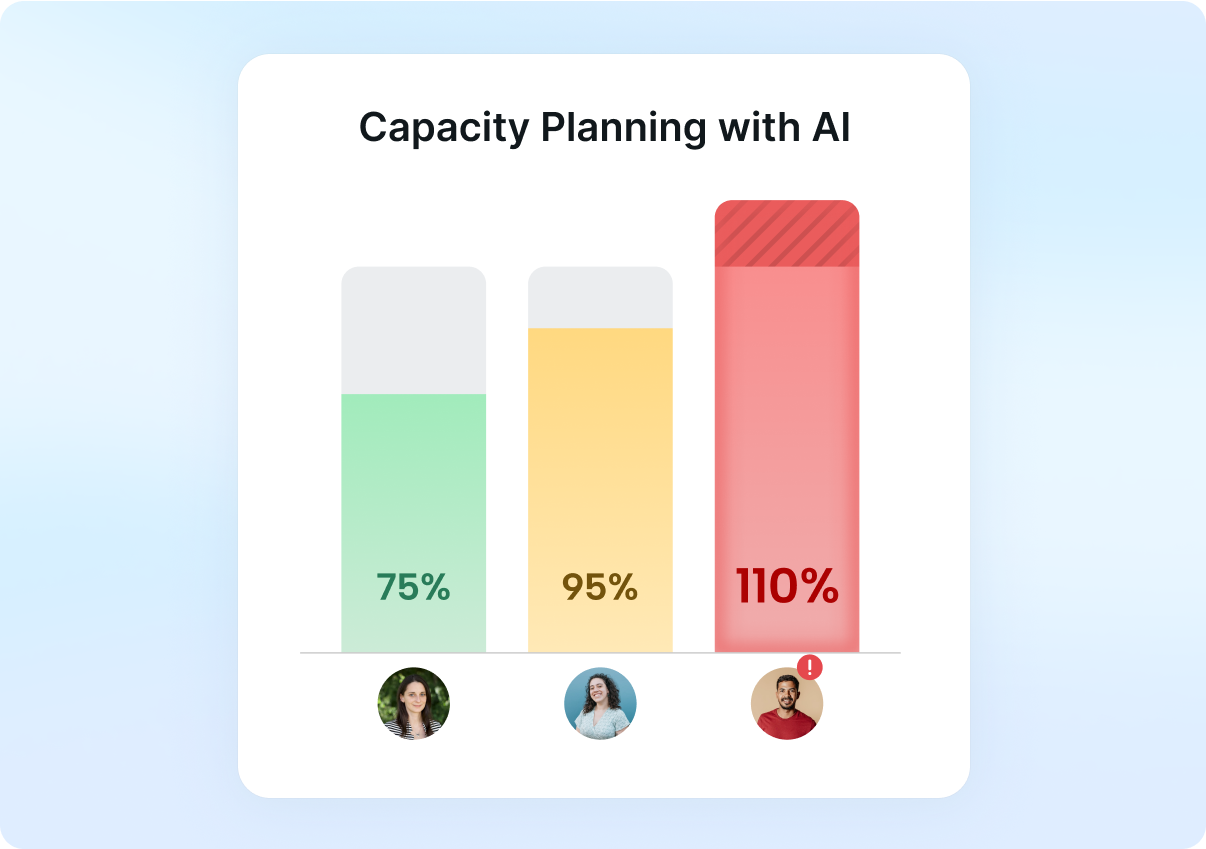1206x849 pixels.
Task: Click the Capacity Planning with AI title
Action: [x=604, y=129]
